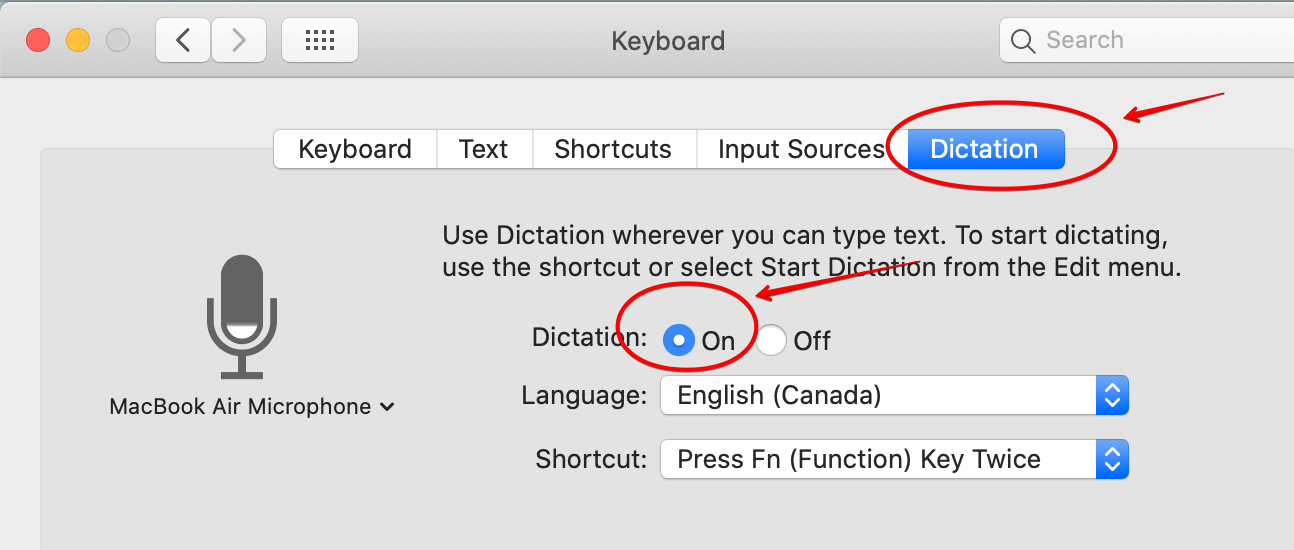Click the highlighted Dictation tab
The height and width of the screenshot is (550, 1294).
(984, 149)
